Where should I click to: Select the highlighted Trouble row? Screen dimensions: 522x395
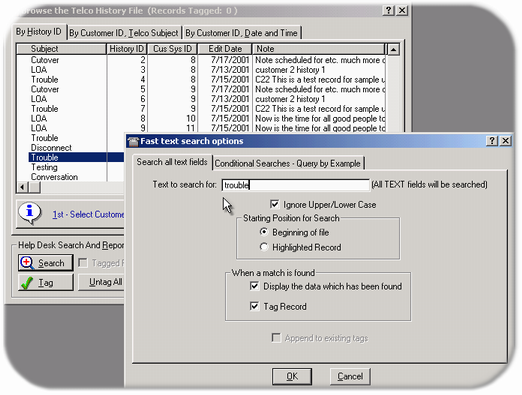[76, 157]
